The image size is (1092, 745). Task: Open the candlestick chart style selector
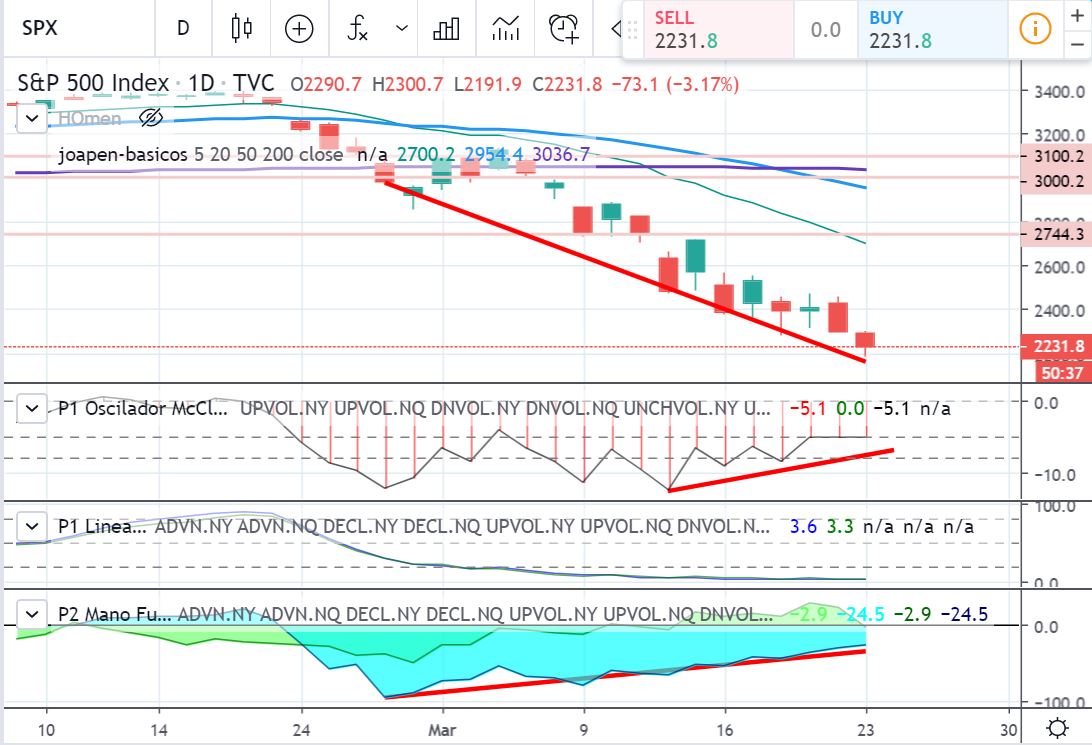pos(241,29)
